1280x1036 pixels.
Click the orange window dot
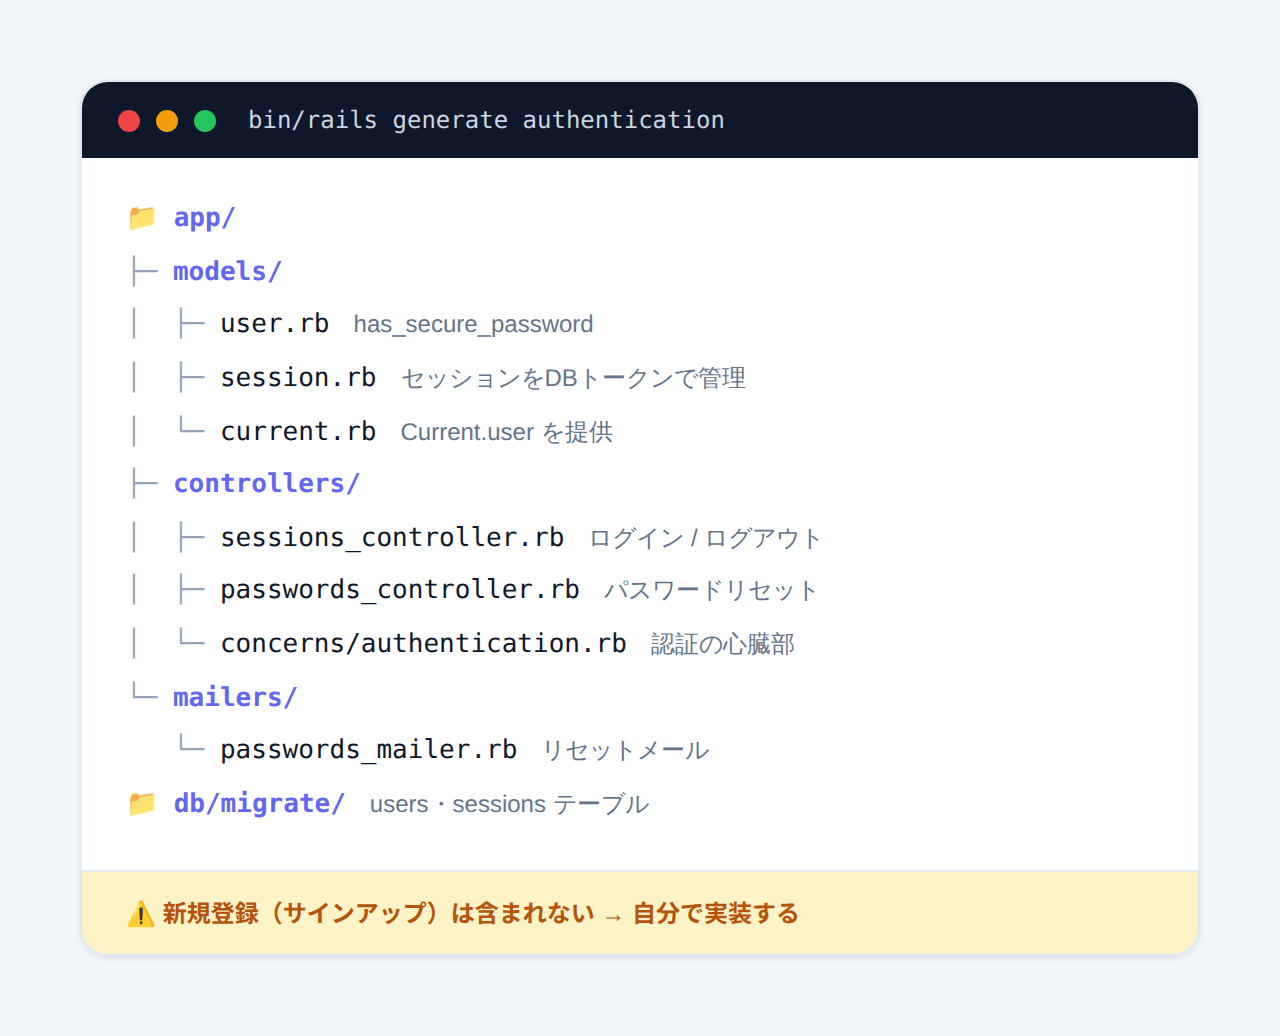click(x=167, y=121)
